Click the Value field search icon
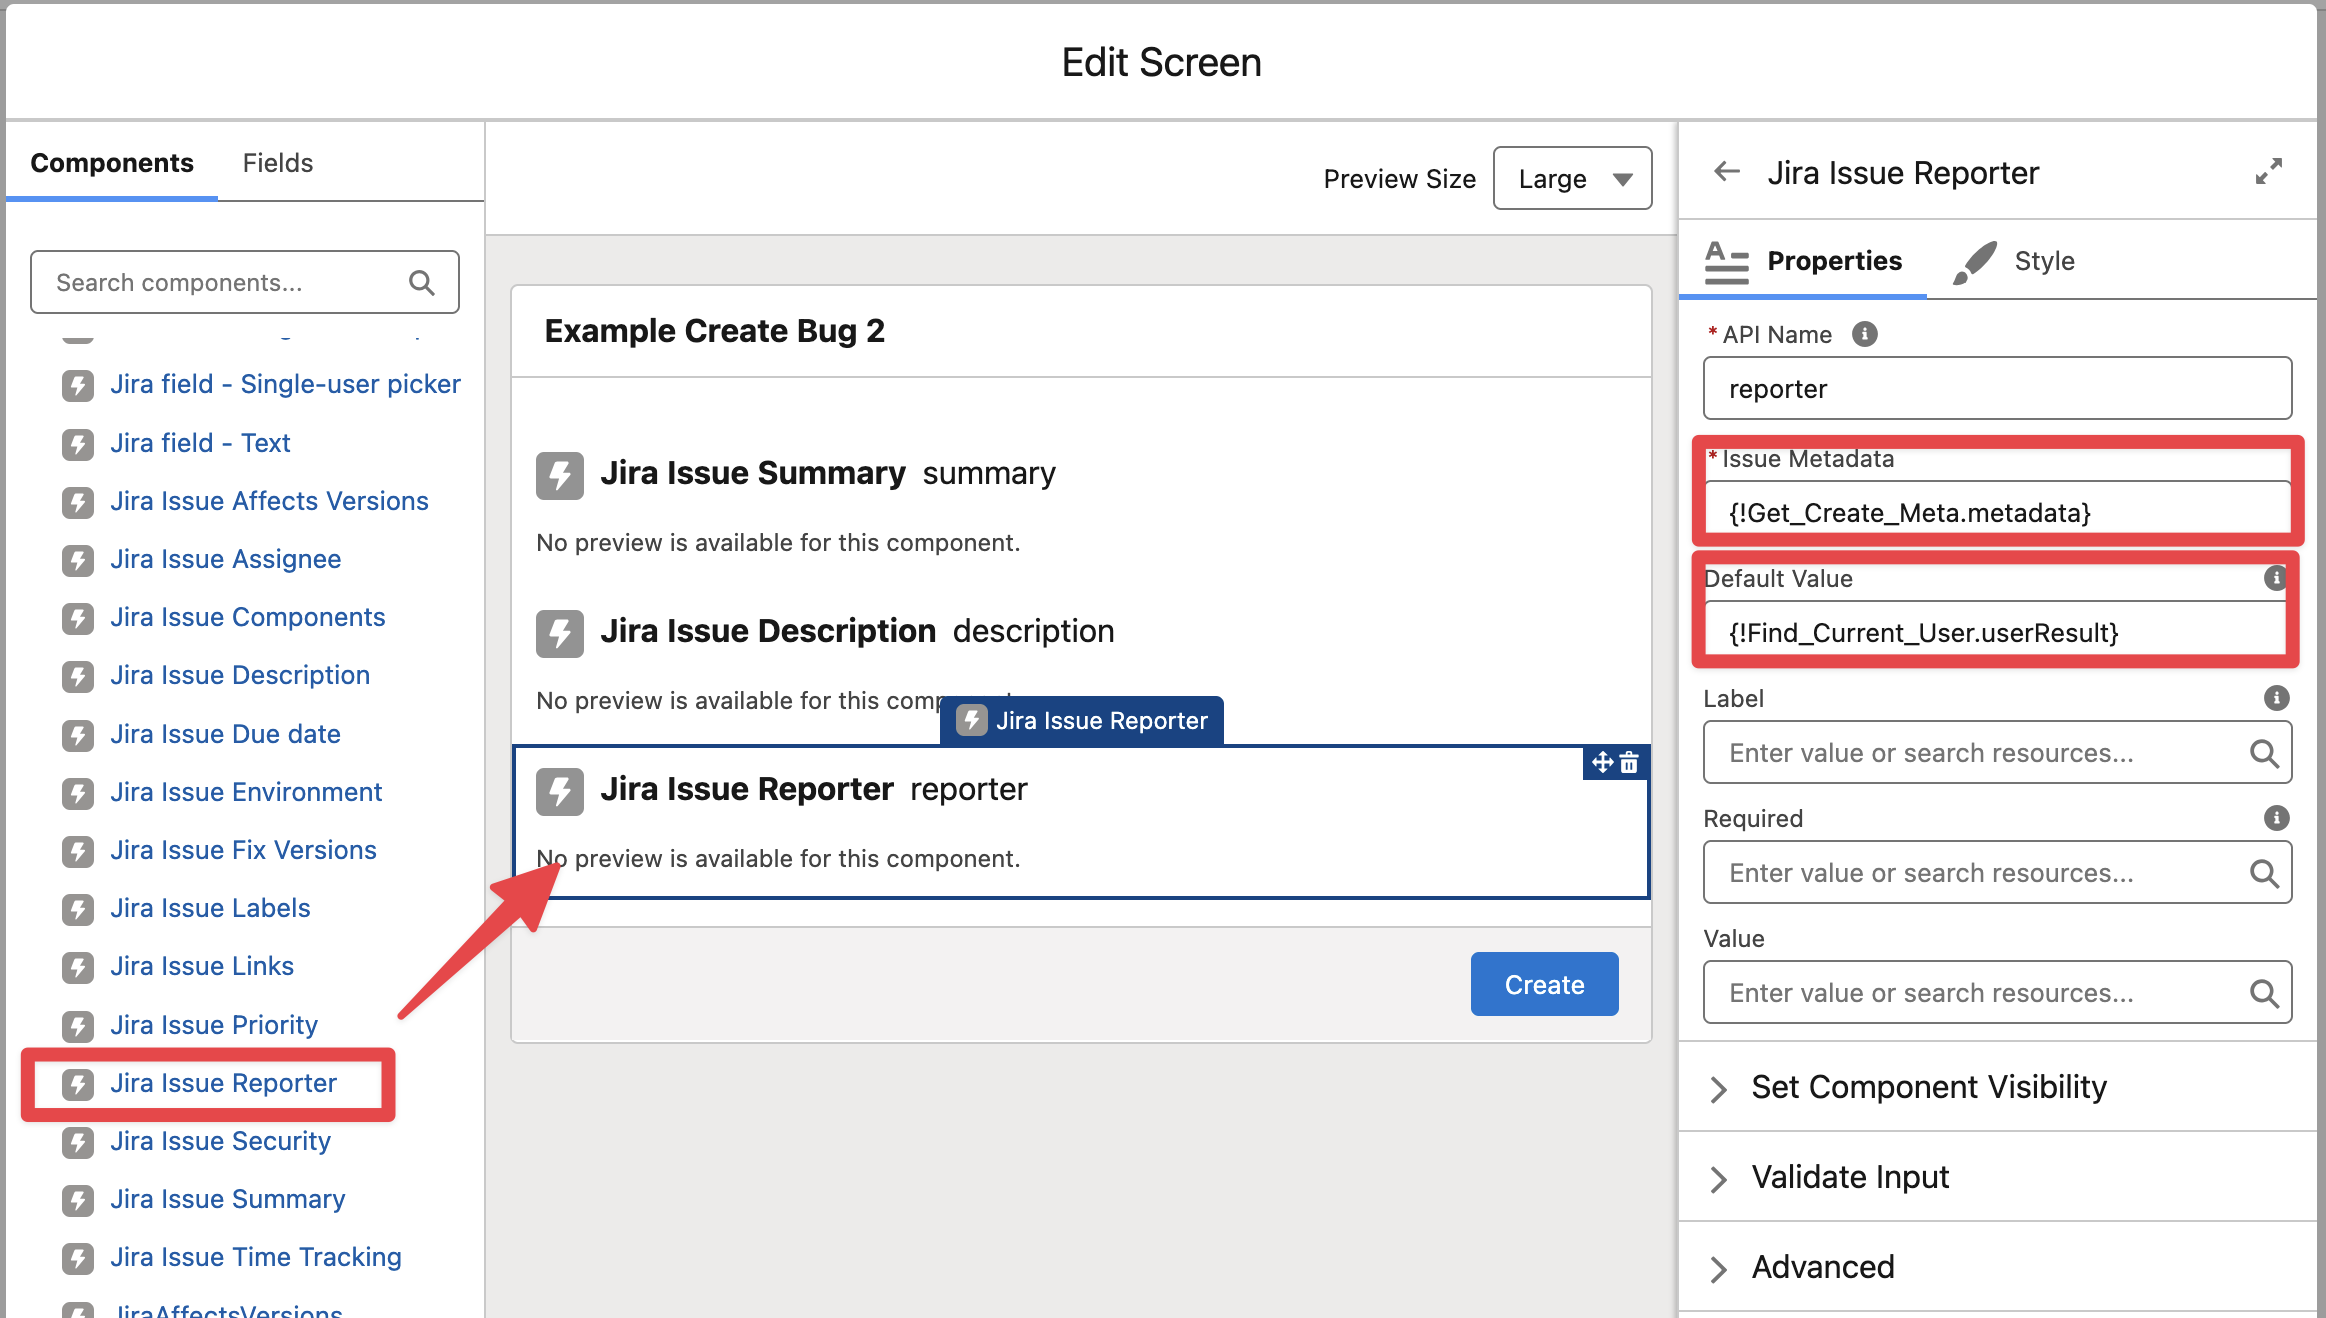This screenshot has width=2326, height=1318. (x=2264, y=993)
